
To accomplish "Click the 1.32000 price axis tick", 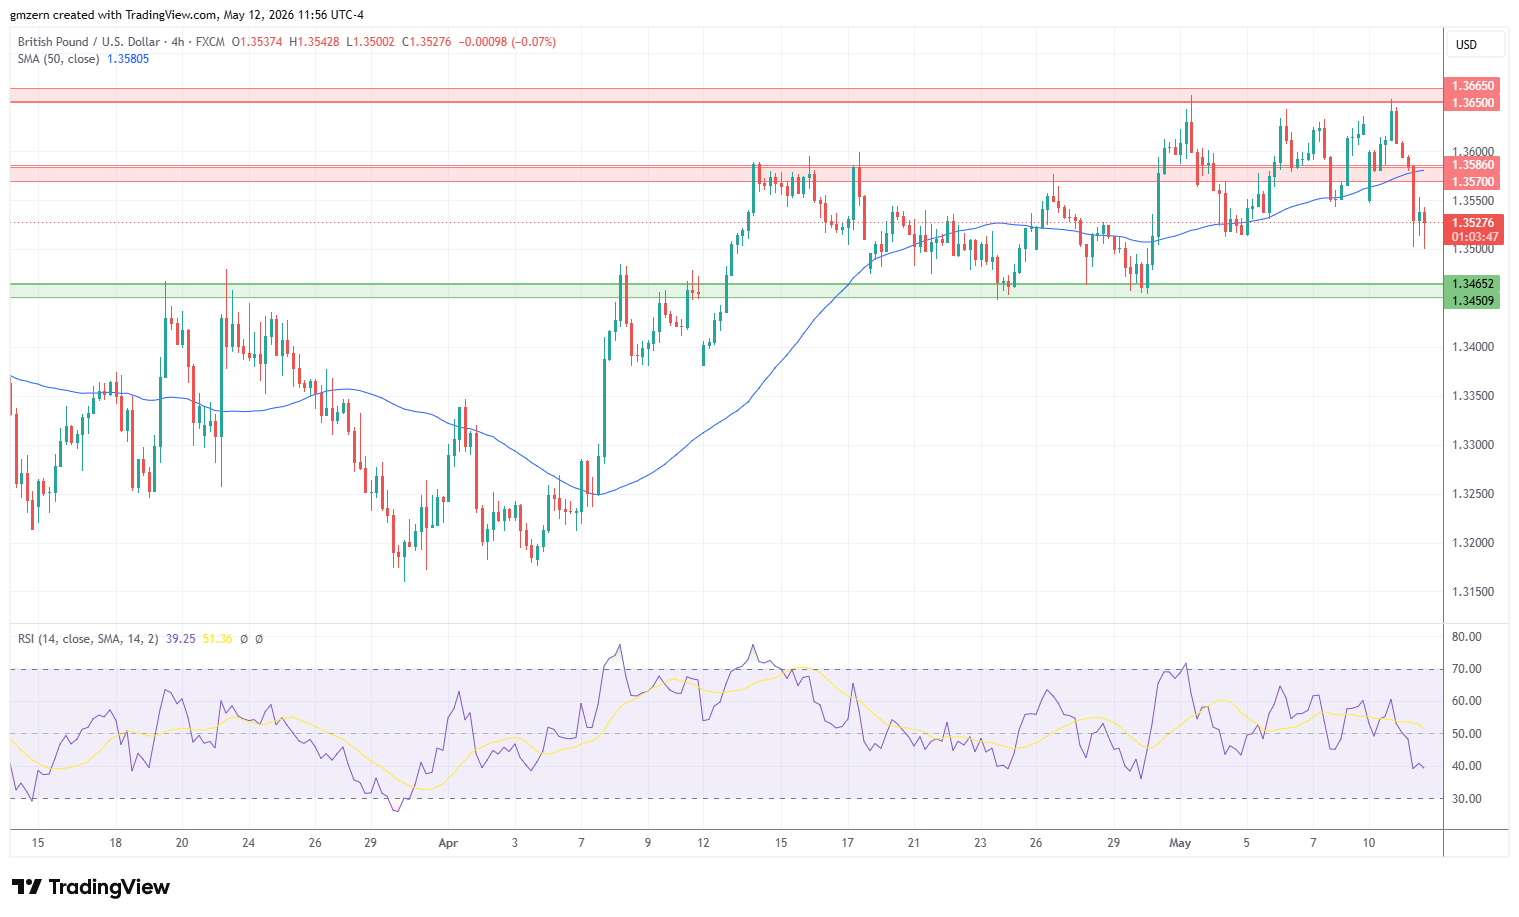I will [1473, 543].
